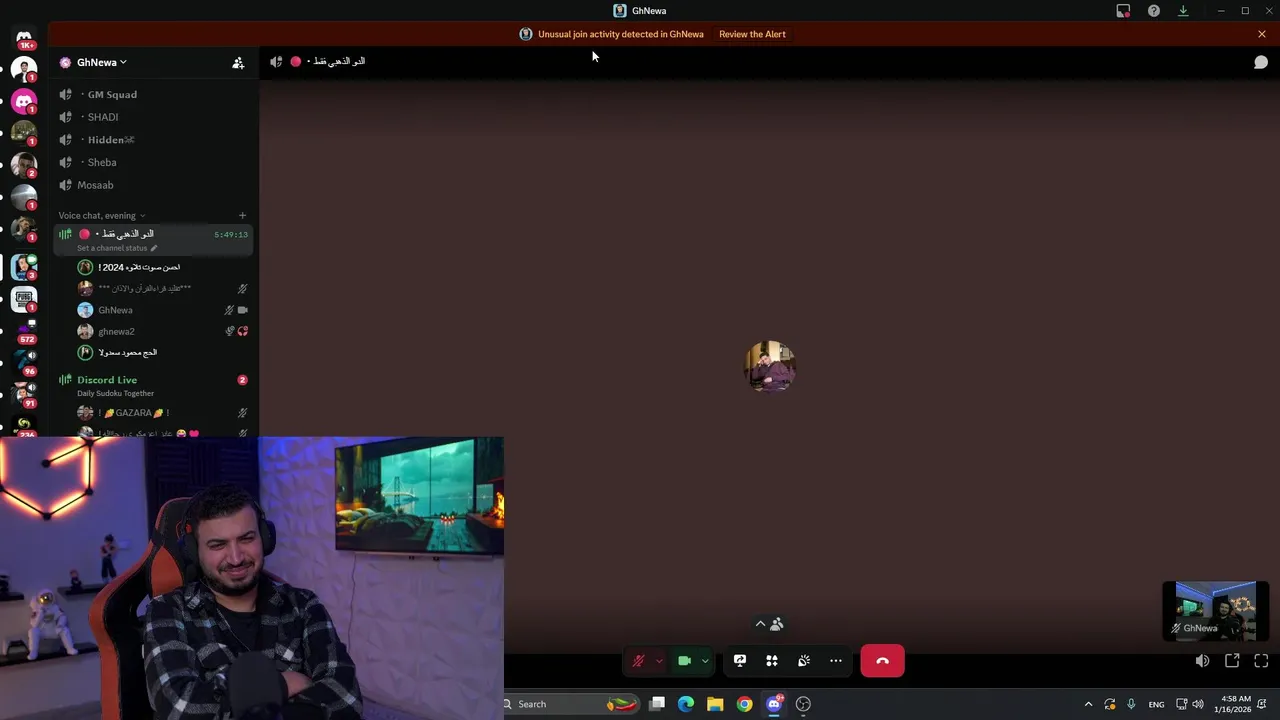Show hidden system tray icons
The image size is (1280, 720).
coord(1088,704)
